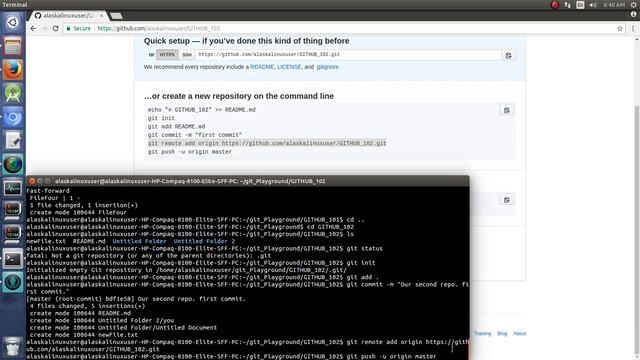The width and height of the screenshot is (640, 360).
Task: Switch to Chromium browser dock icon
Action: 13,117
